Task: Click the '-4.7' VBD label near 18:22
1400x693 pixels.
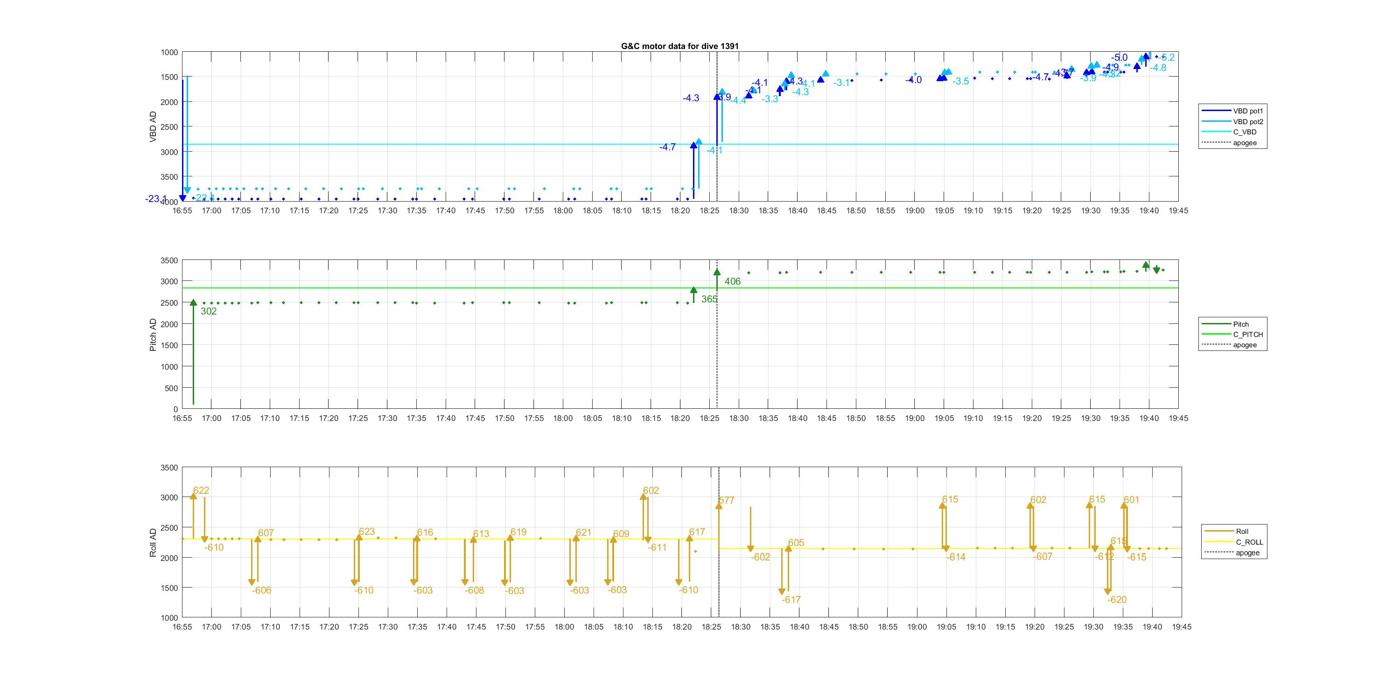Action: pos(667,147)
